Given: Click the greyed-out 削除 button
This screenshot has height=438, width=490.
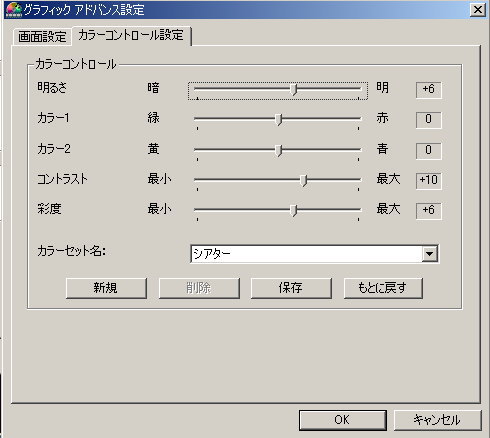Looking at the screenshot, I should coord(199,288).
